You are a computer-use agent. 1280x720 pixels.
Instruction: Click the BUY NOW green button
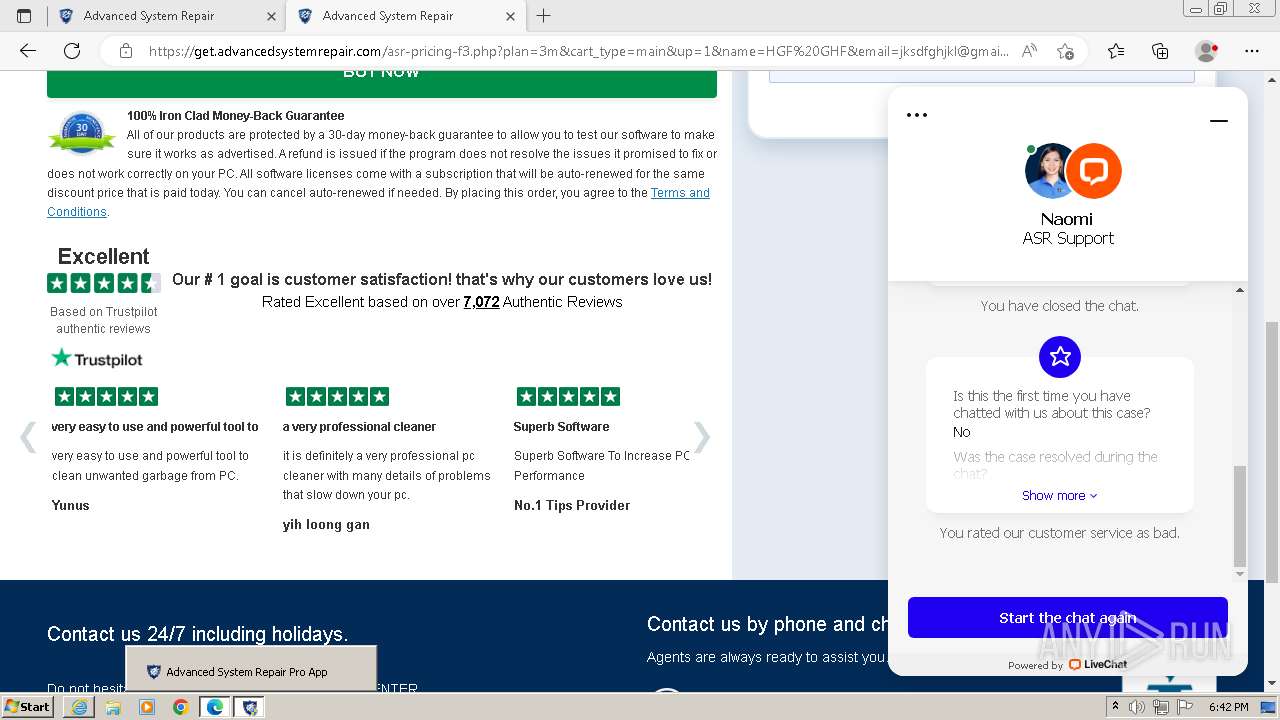click(x=382, y=83)
